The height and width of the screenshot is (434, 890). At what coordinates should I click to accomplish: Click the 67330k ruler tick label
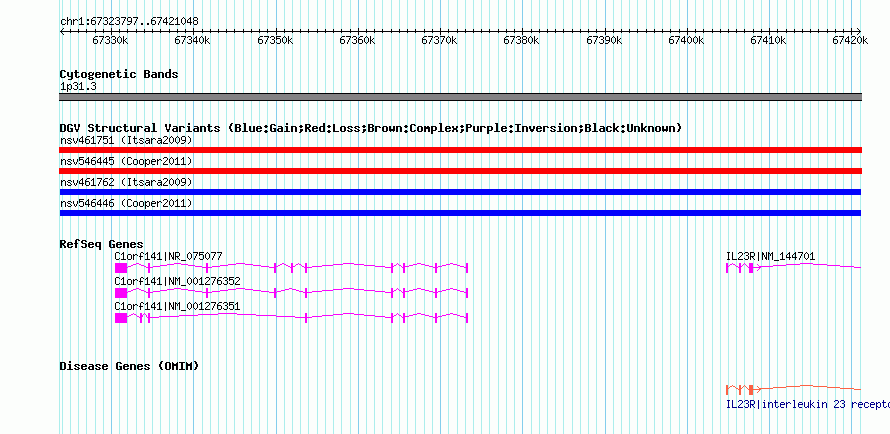pyautogui.click(x=110, y=40)
